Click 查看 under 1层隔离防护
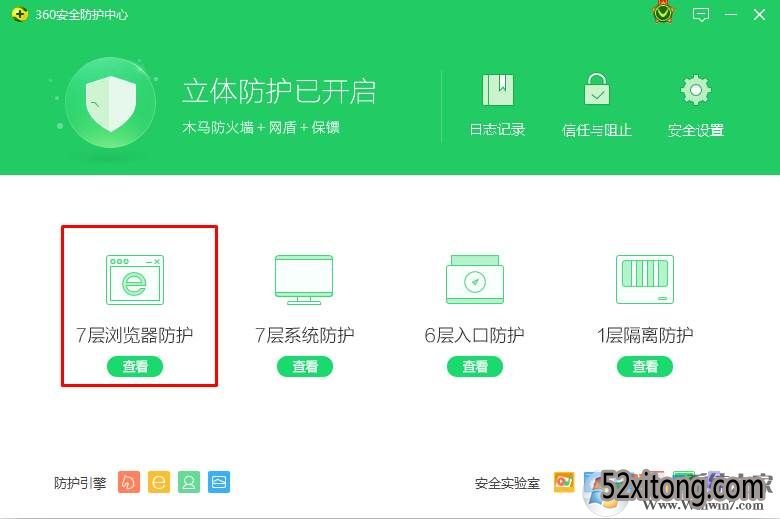 click(645, 367)
